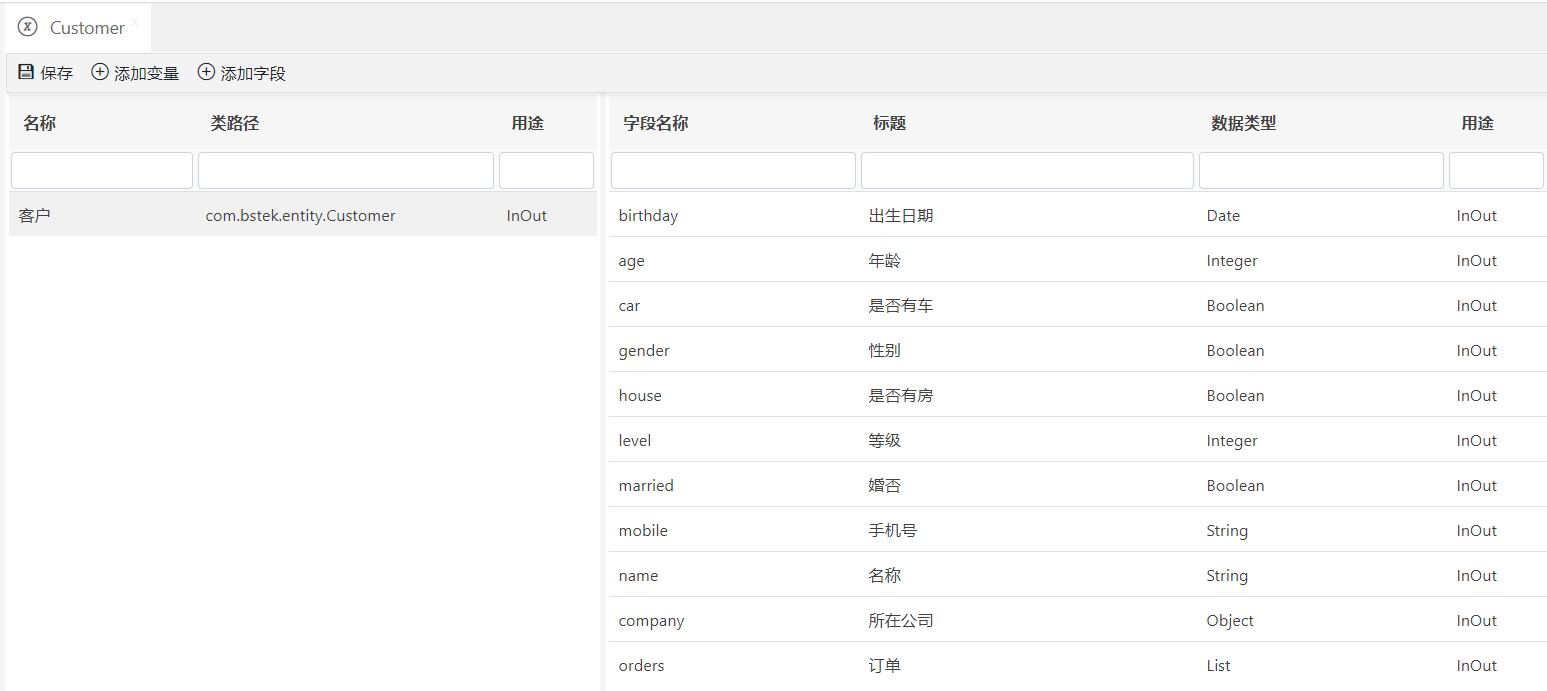The image size is (1547, 691).
Task: Click the Customer tab variable icon
Action: [28, 27]
